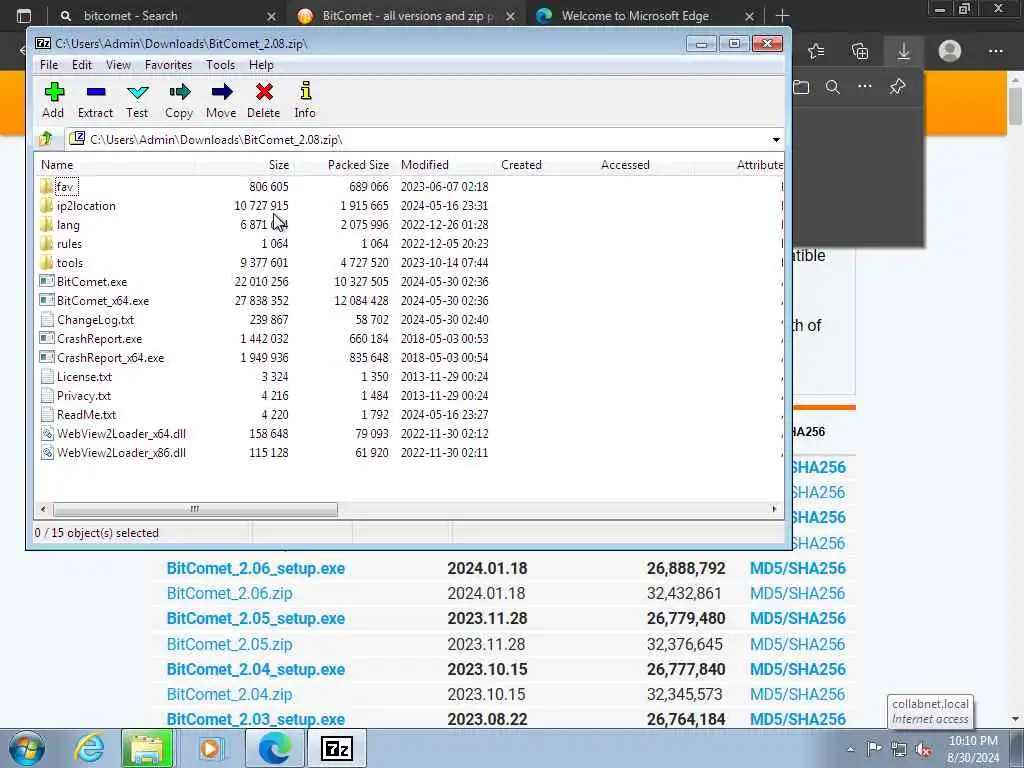1024x768 pixels.
Task: Open the Edge profile avatar
Action: point(950,51)
